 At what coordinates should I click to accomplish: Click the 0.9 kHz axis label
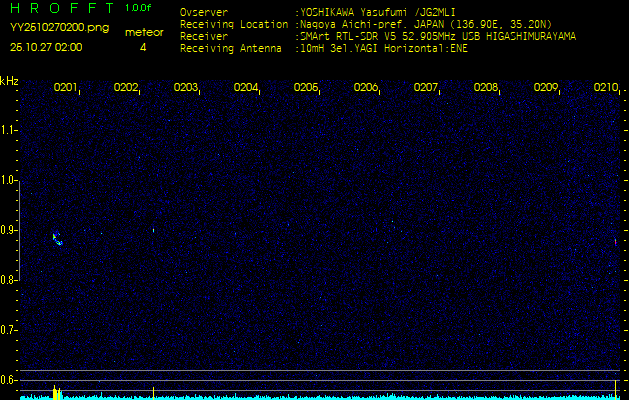8,230
